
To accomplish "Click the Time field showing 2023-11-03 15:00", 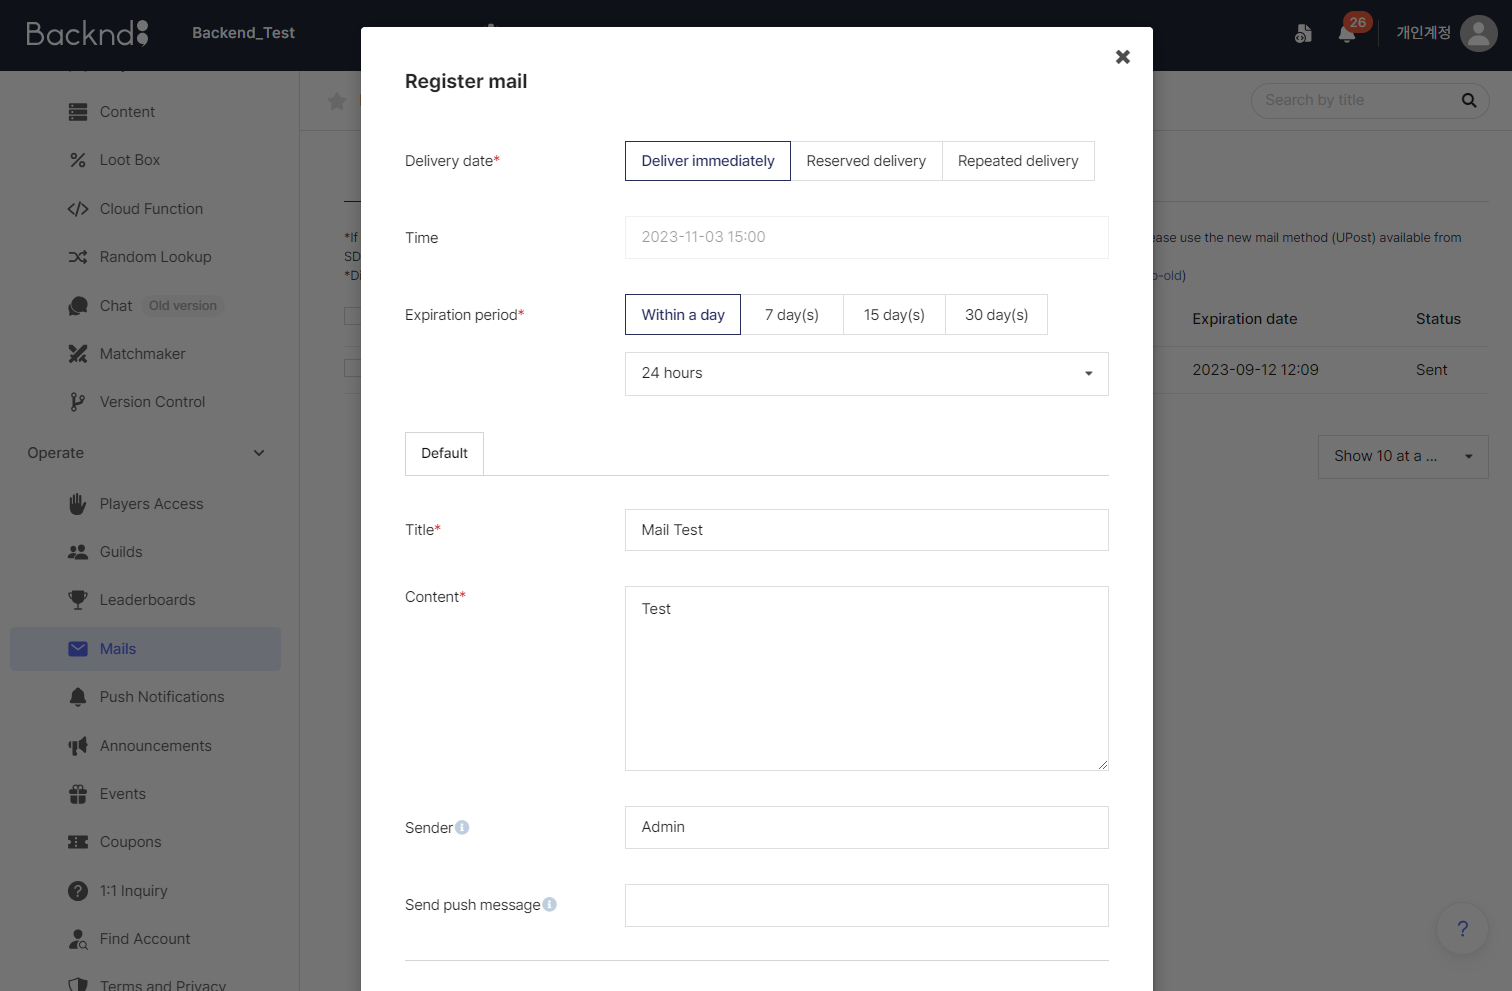I will click(867, 238).
